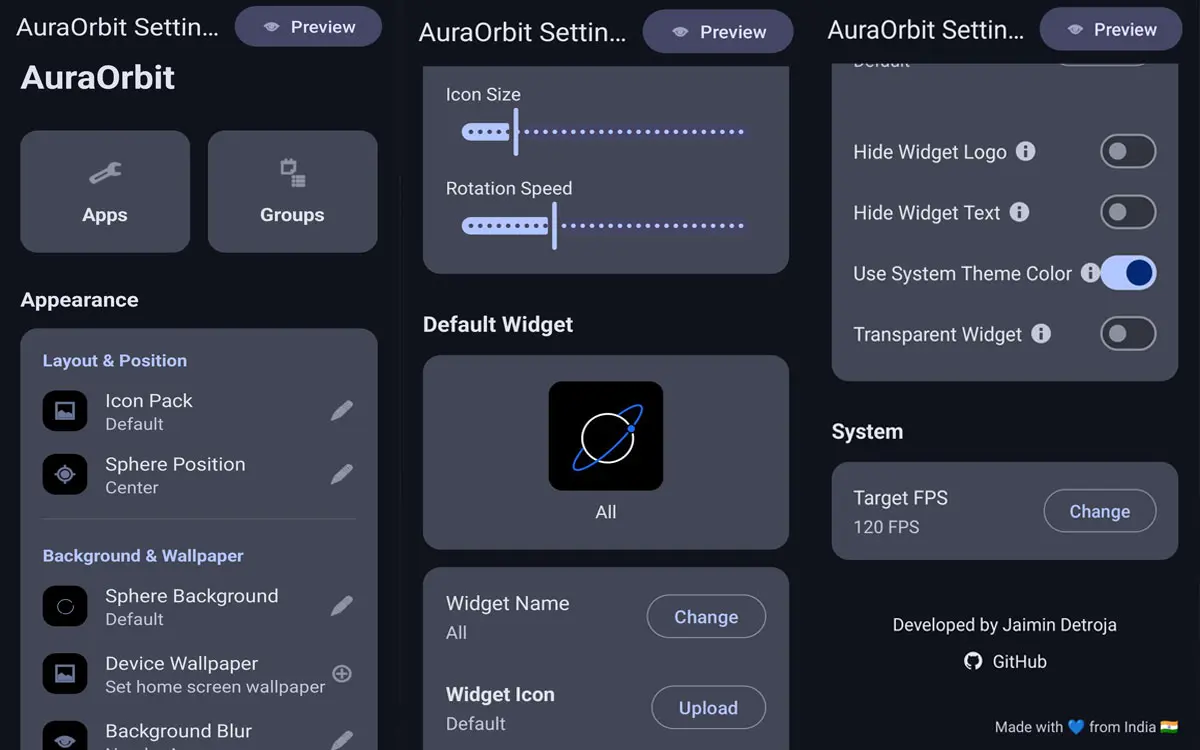Edit Sphere Background with the pencil icon
This screenshot has height=750, width=1200.
click(x=342, y=605)
